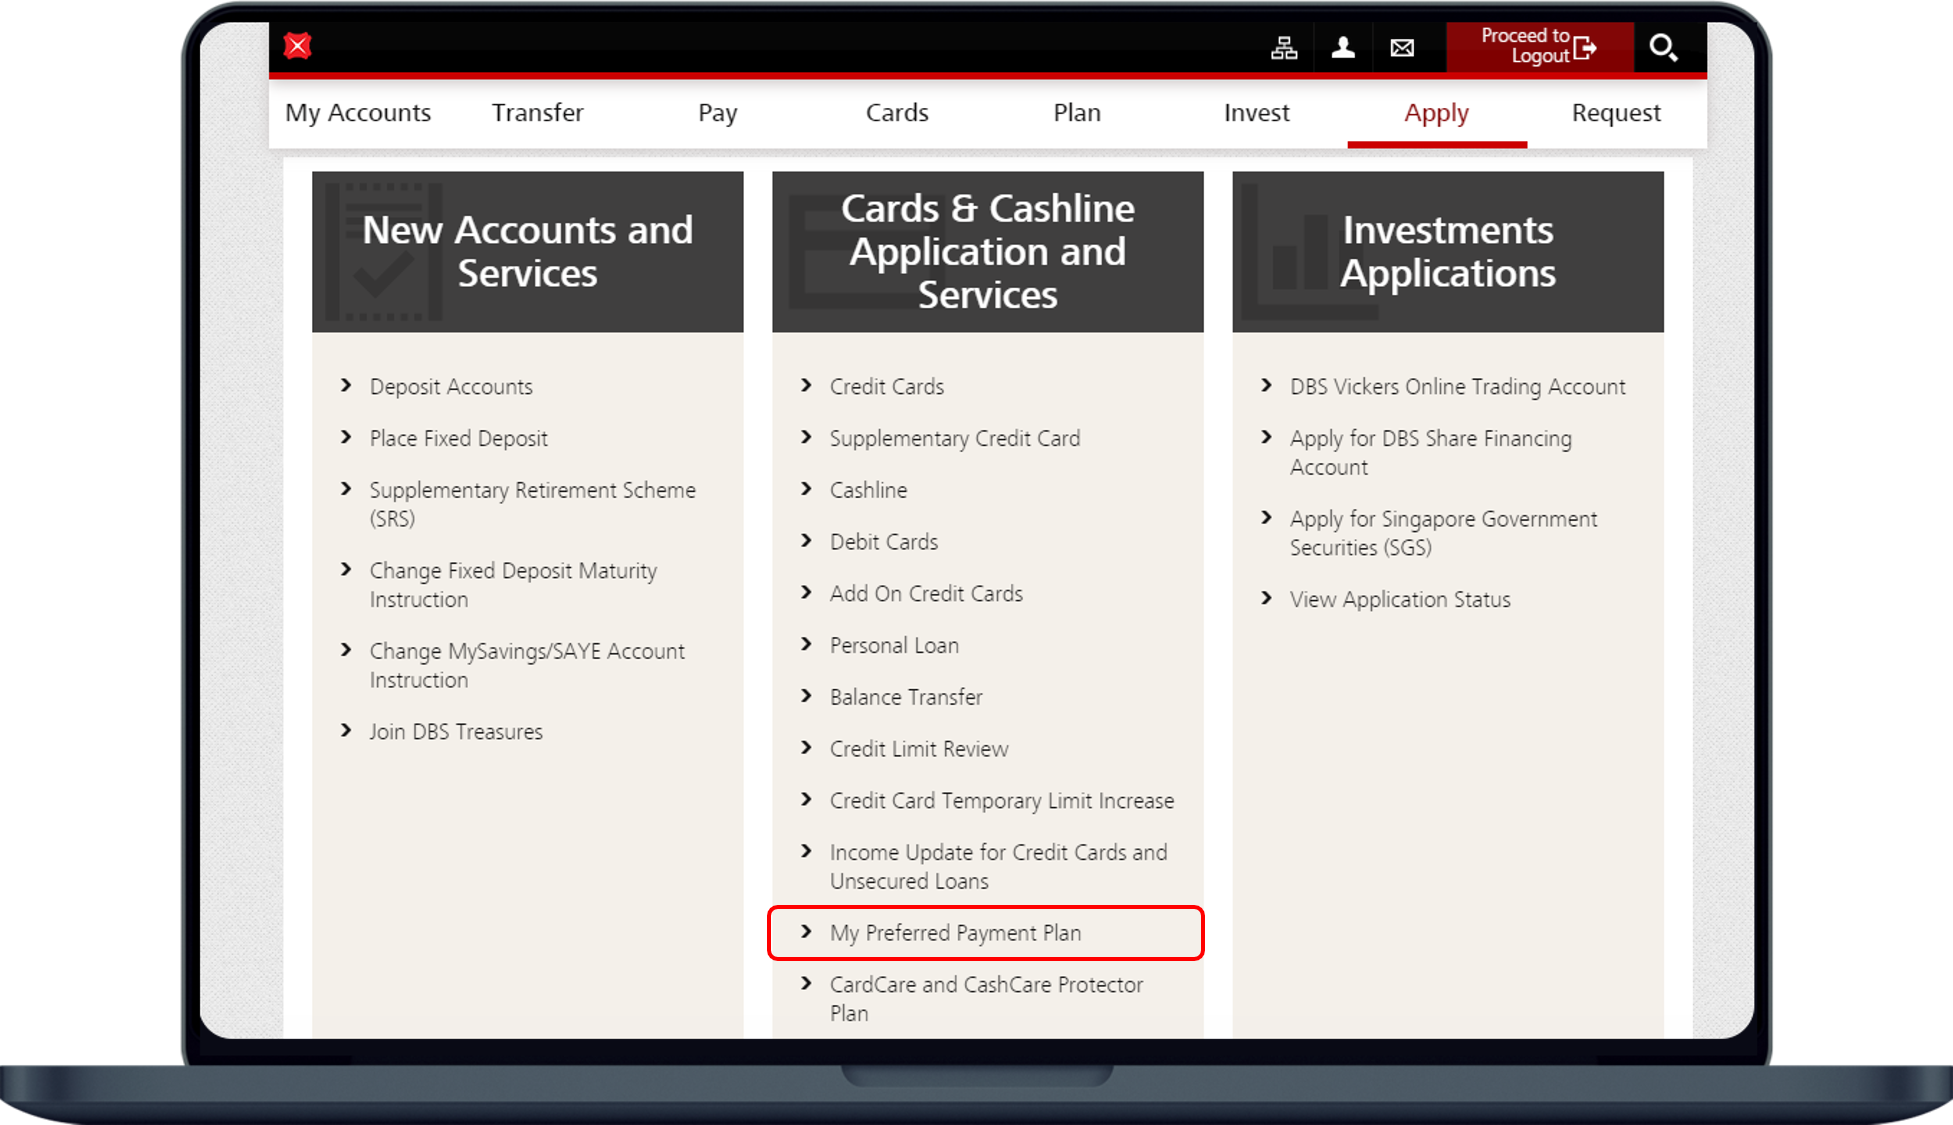Click the messages/mail icon
Screen dimensions: 1953x1125
coord(1398,46)
